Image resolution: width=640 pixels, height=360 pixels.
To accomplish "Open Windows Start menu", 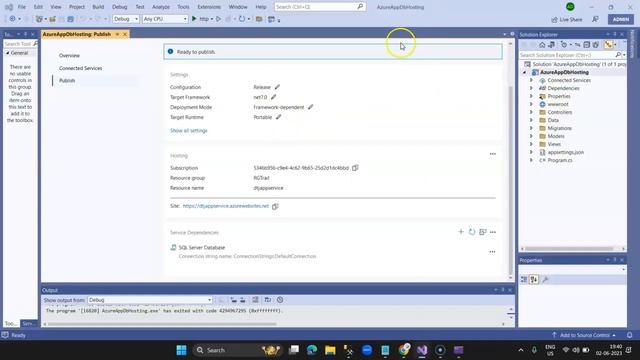I will click(181, 350).
